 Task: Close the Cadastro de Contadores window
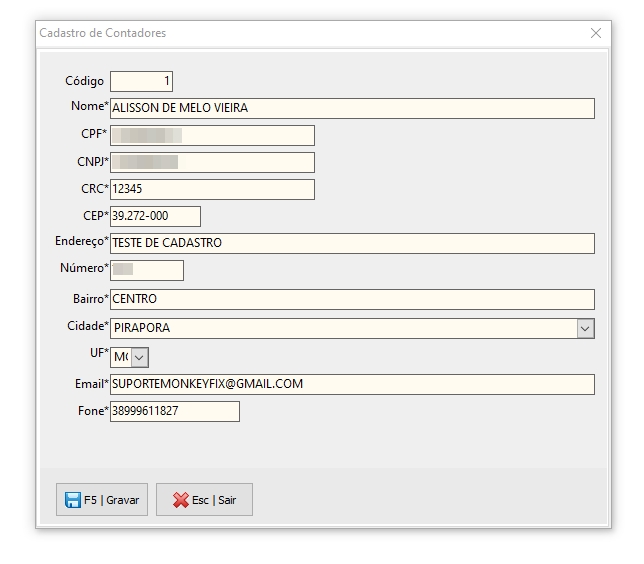(596, 33)
